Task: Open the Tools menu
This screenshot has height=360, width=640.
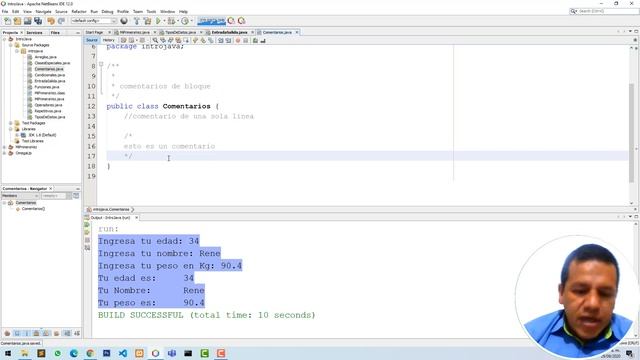Action: 151,11
